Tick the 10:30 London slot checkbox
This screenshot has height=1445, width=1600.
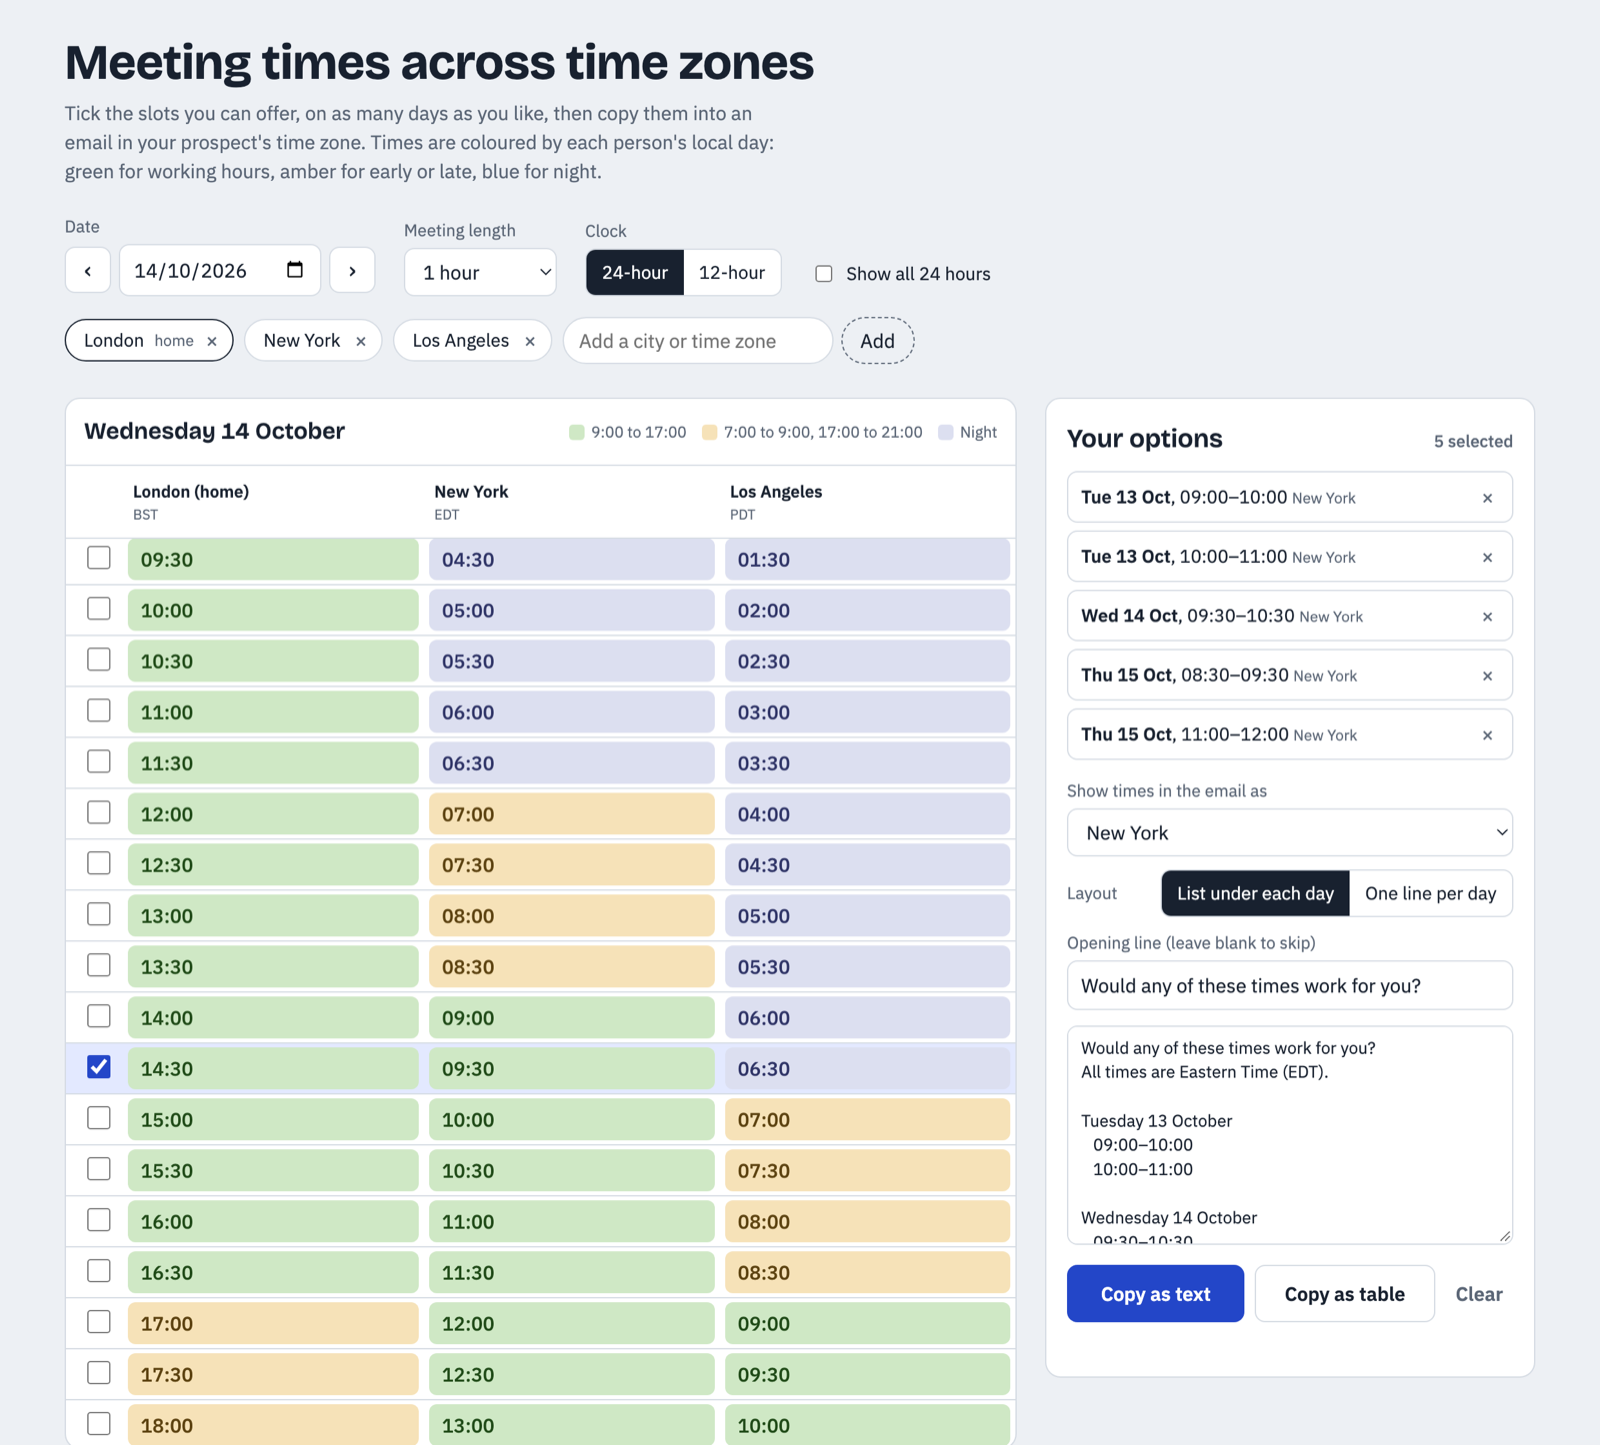pyautogui.click(x=99, y=660)
